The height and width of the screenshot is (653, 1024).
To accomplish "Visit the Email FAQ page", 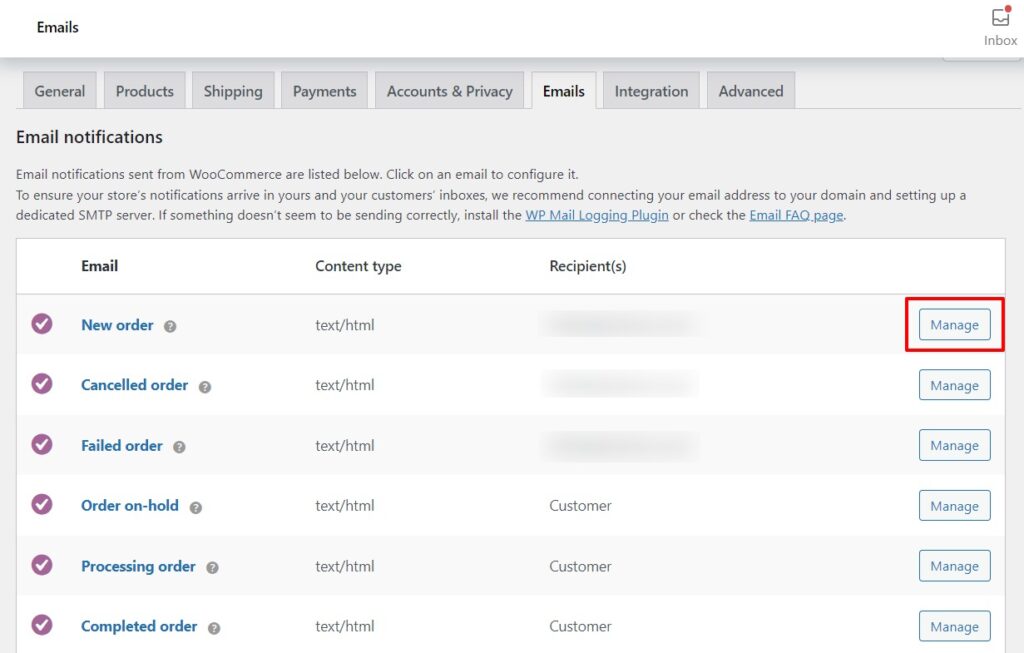I will point(795,215).
